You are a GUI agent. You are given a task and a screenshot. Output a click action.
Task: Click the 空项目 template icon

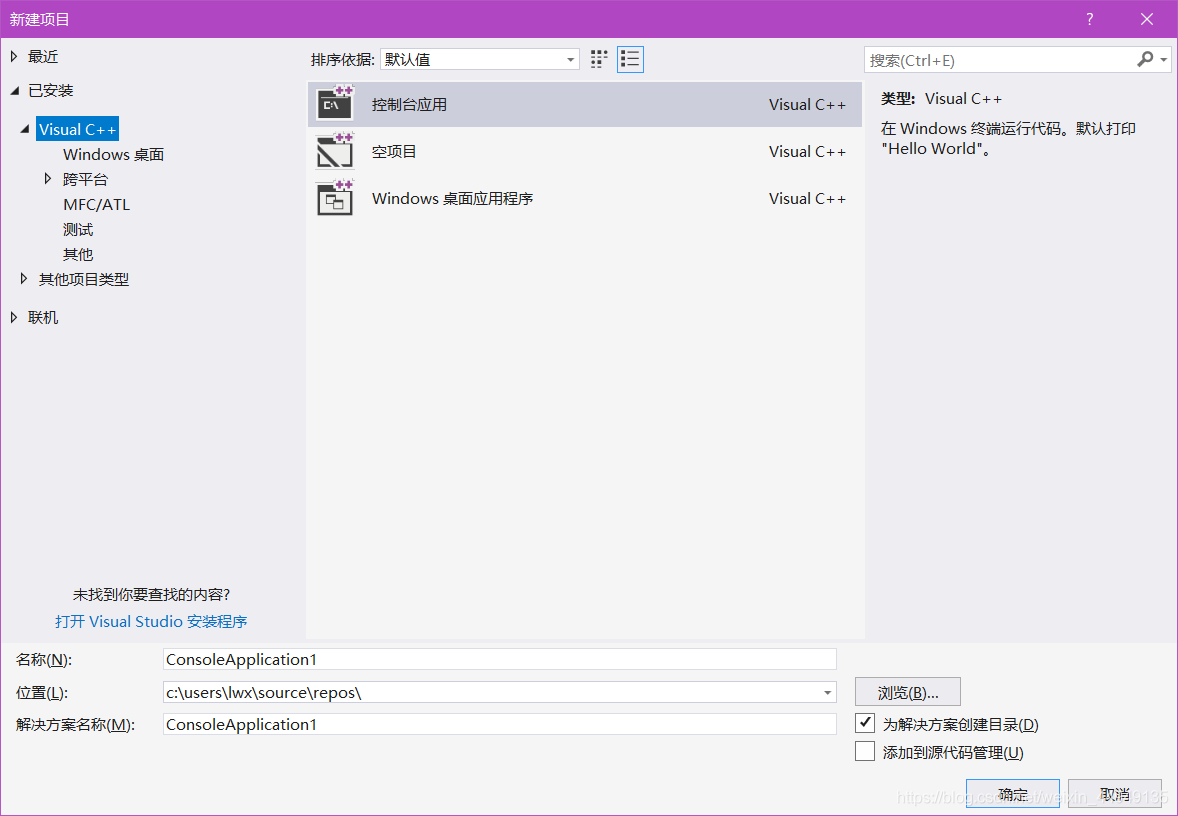tap(334, 151)
